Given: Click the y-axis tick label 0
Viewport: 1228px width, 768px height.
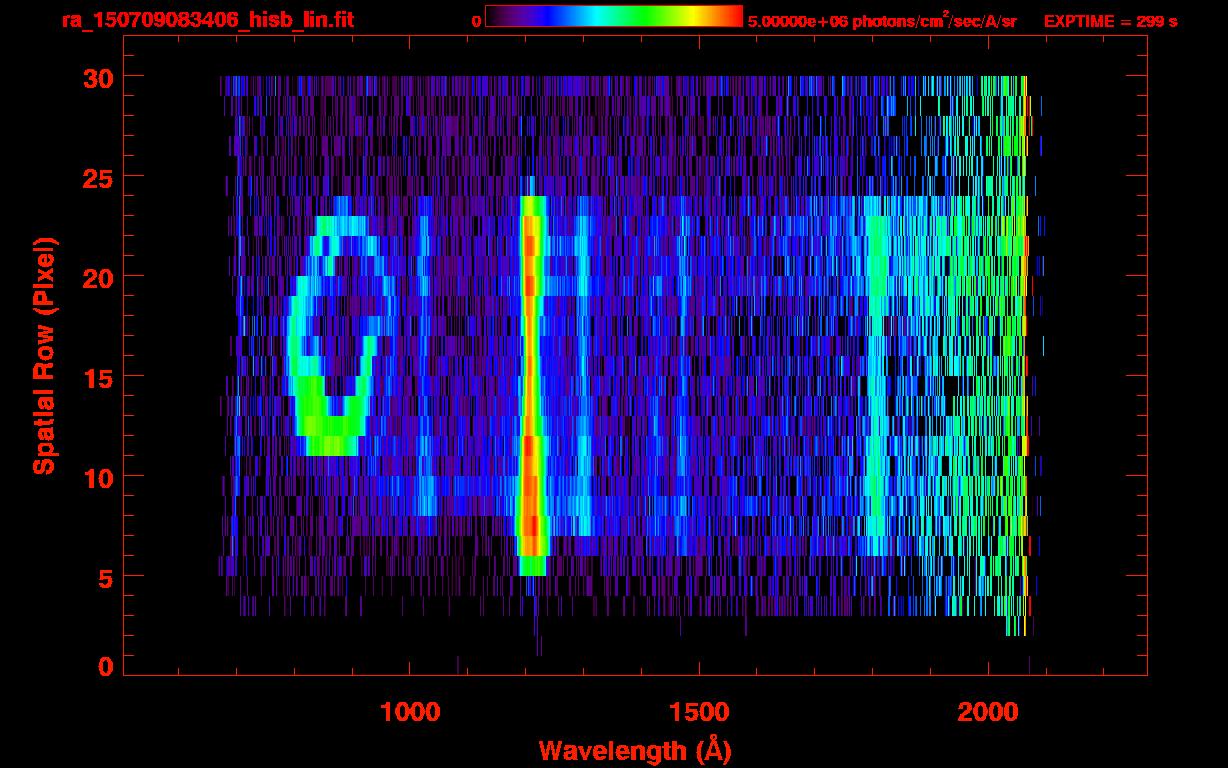Looking at the screenshot, I should 104,666.
